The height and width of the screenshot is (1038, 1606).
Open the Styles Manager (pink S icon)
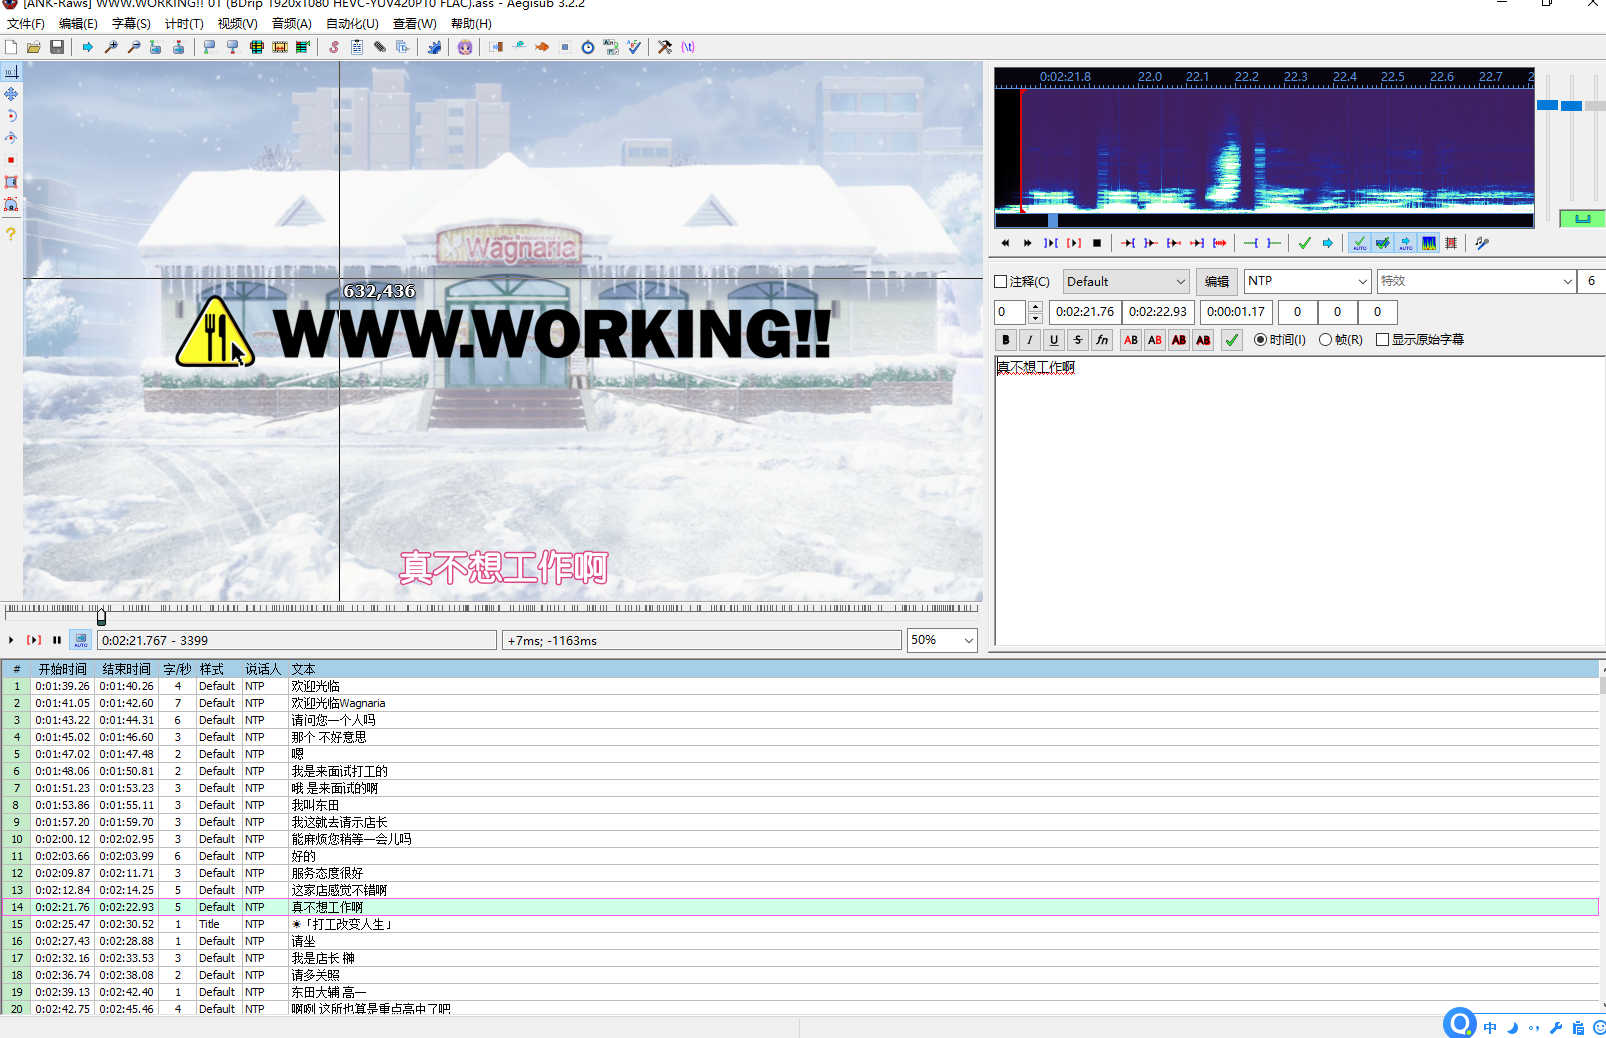coord(334,47)
